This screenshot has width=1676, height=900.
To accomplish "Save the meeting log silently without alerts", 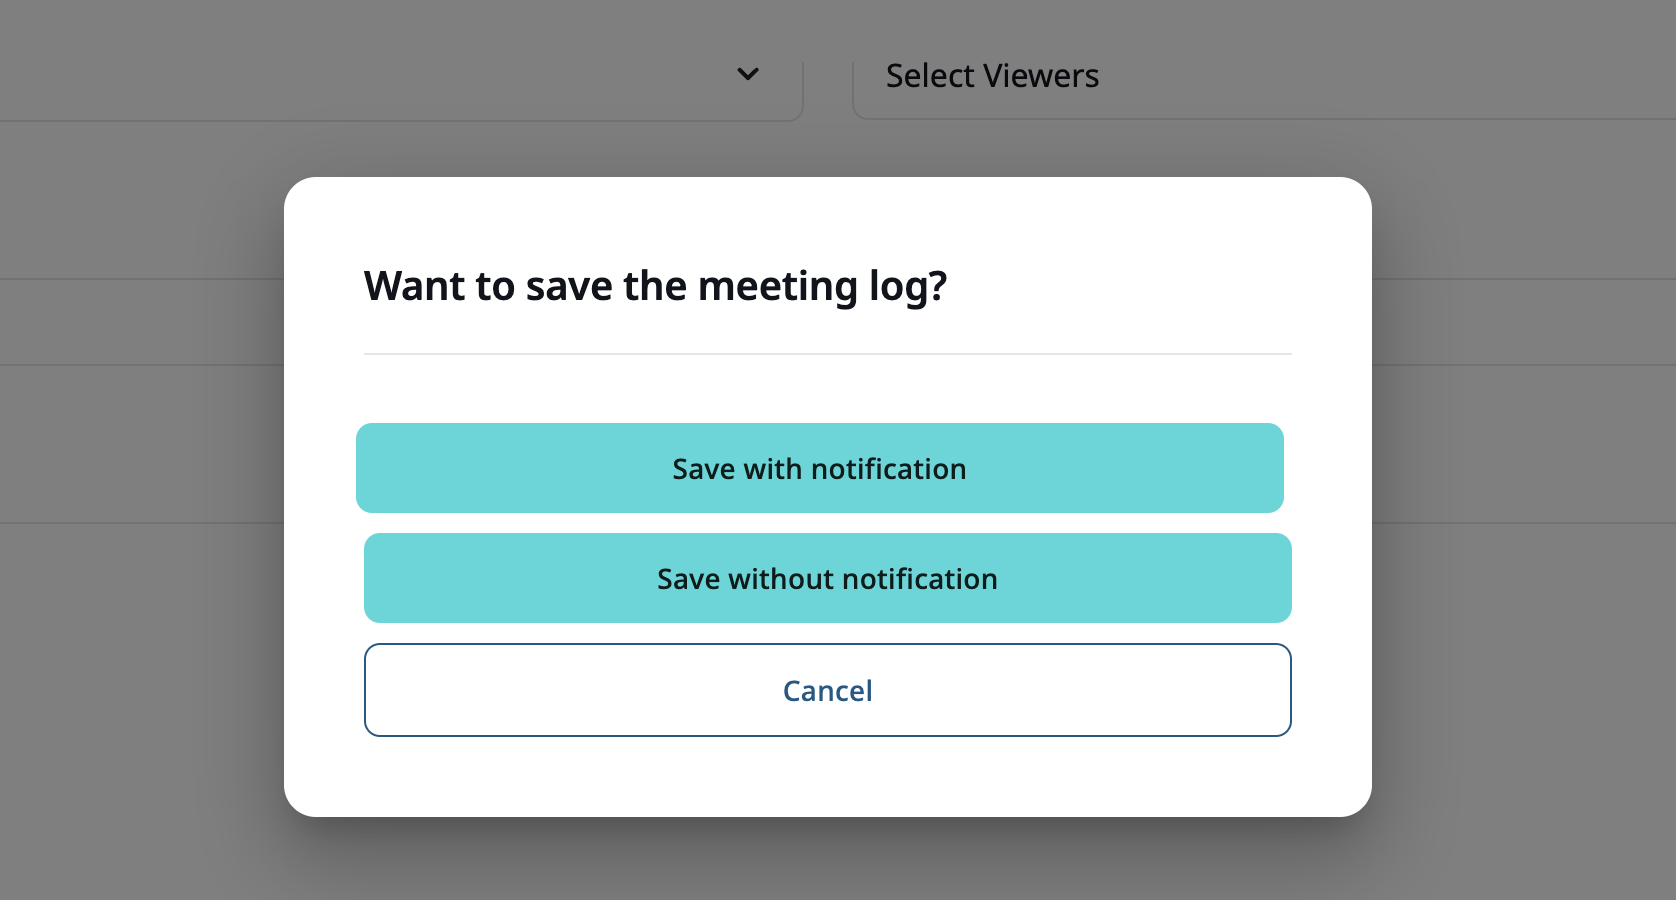I will click(827, 578).
